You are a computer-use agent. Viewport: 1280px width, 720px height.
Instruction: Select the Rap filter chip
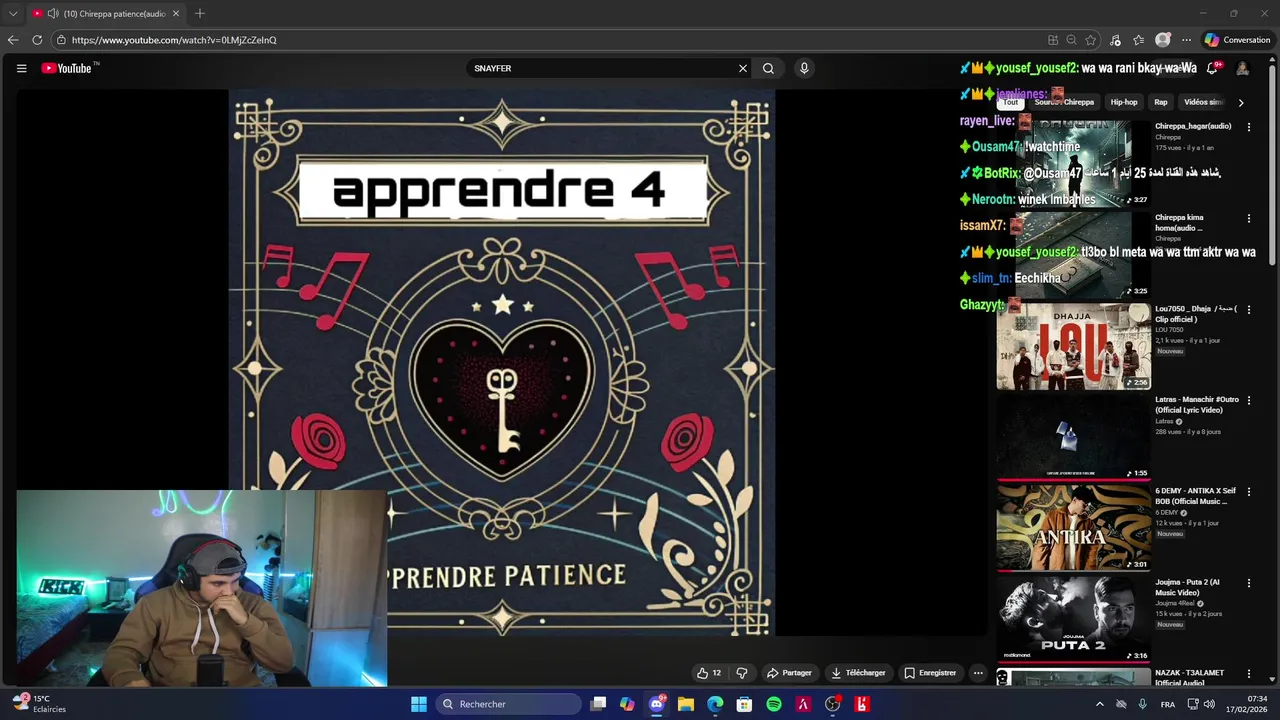pos(1161,102)
